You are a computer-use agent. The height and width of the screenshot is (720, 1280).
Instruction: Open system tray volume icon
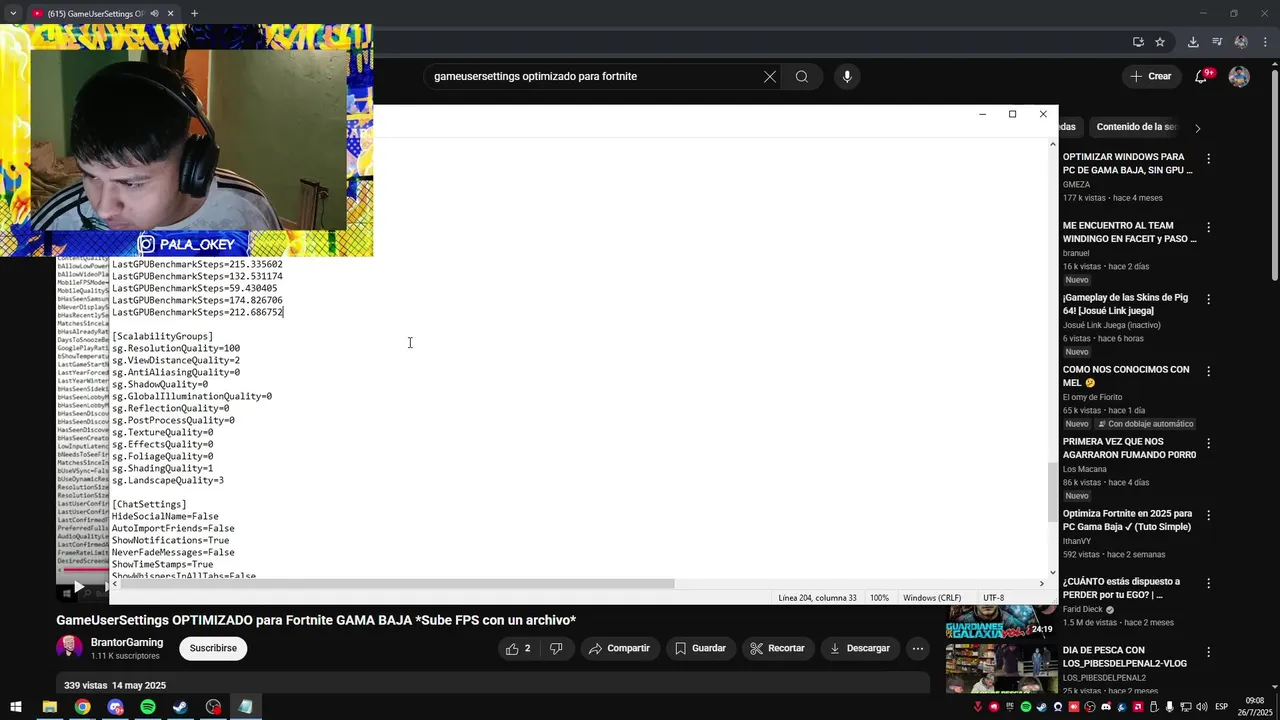click(x=1201, y=707)
